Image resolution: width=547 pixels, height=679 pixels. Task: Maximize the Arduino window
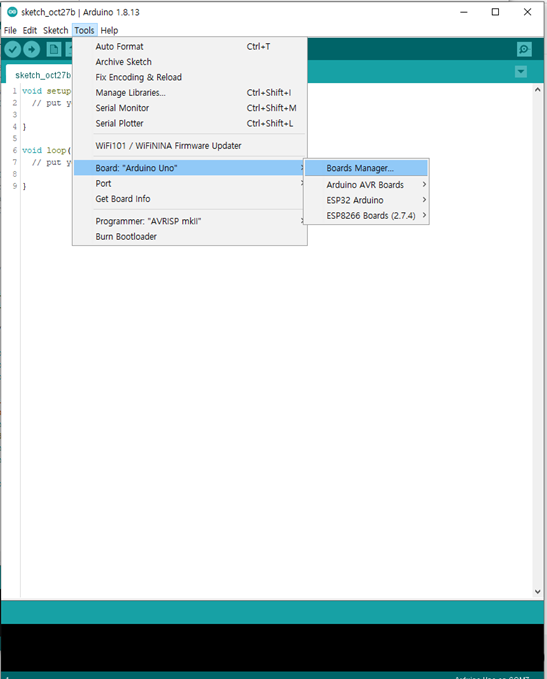pos(495,12)
